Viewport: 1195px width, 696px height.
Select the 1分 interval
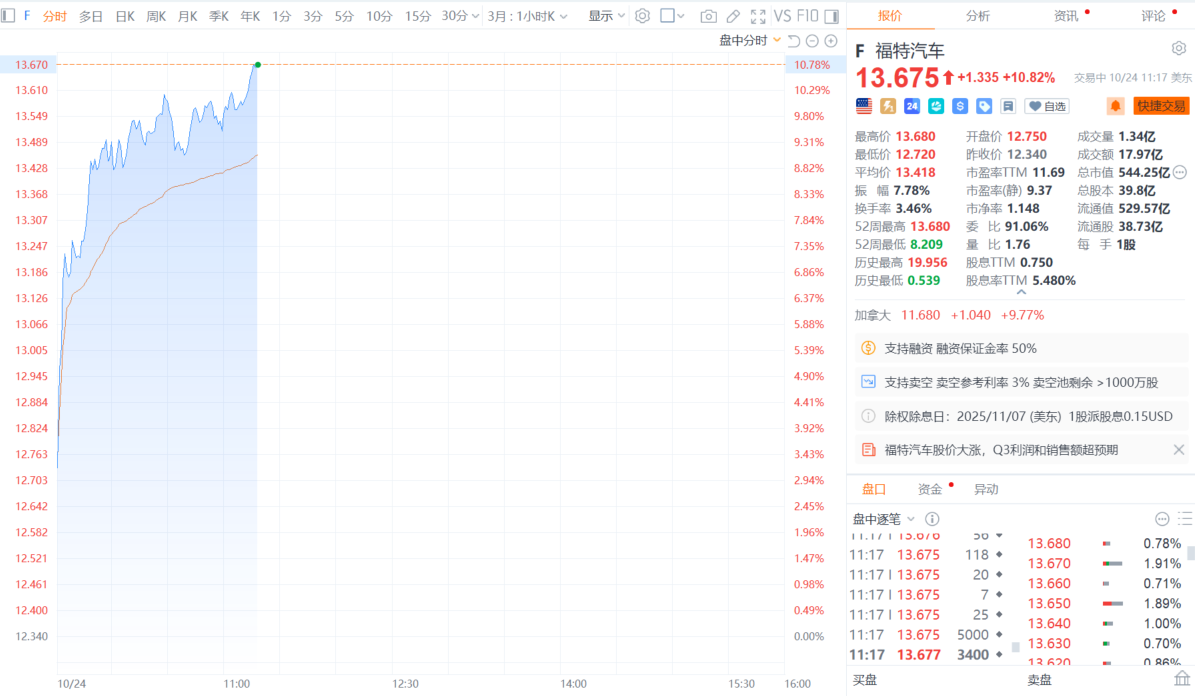pyautogui.click(x=281, y=16)
